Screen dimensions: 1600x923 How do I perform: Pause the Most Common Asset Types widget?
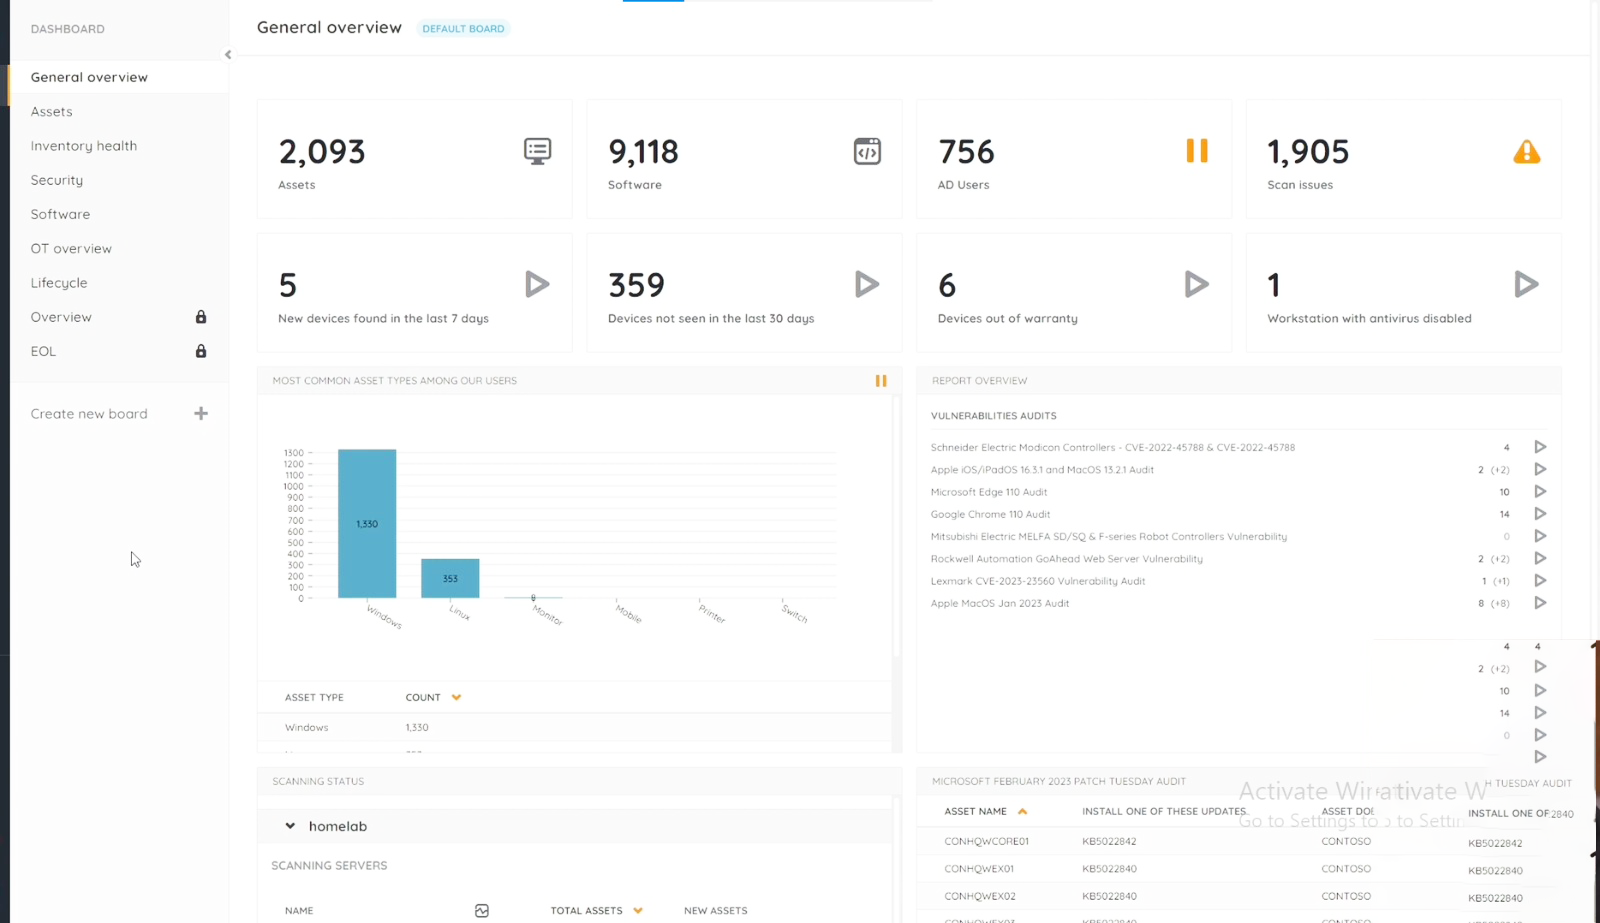point(881,381)
